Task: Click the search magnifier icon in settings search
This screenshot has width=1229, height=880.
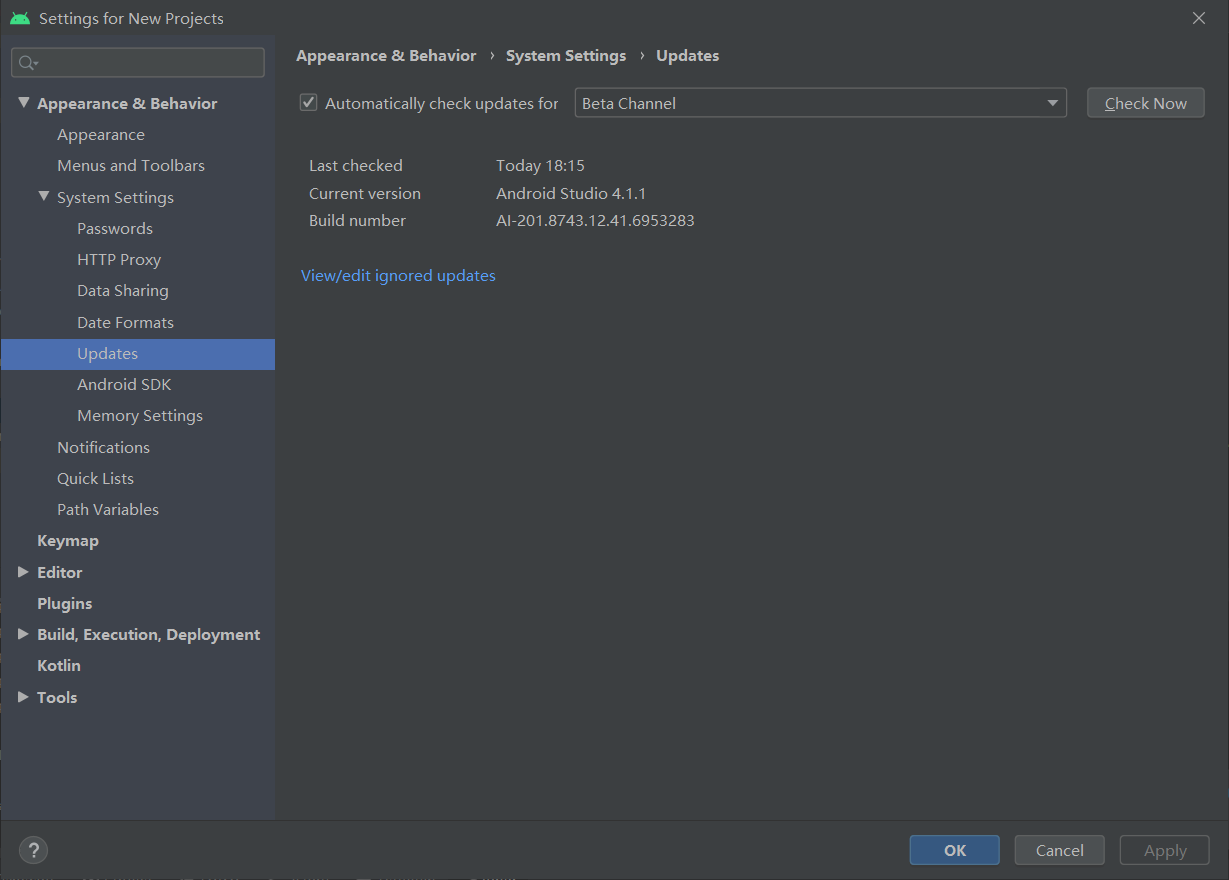Action: click(x=28, y=63)
